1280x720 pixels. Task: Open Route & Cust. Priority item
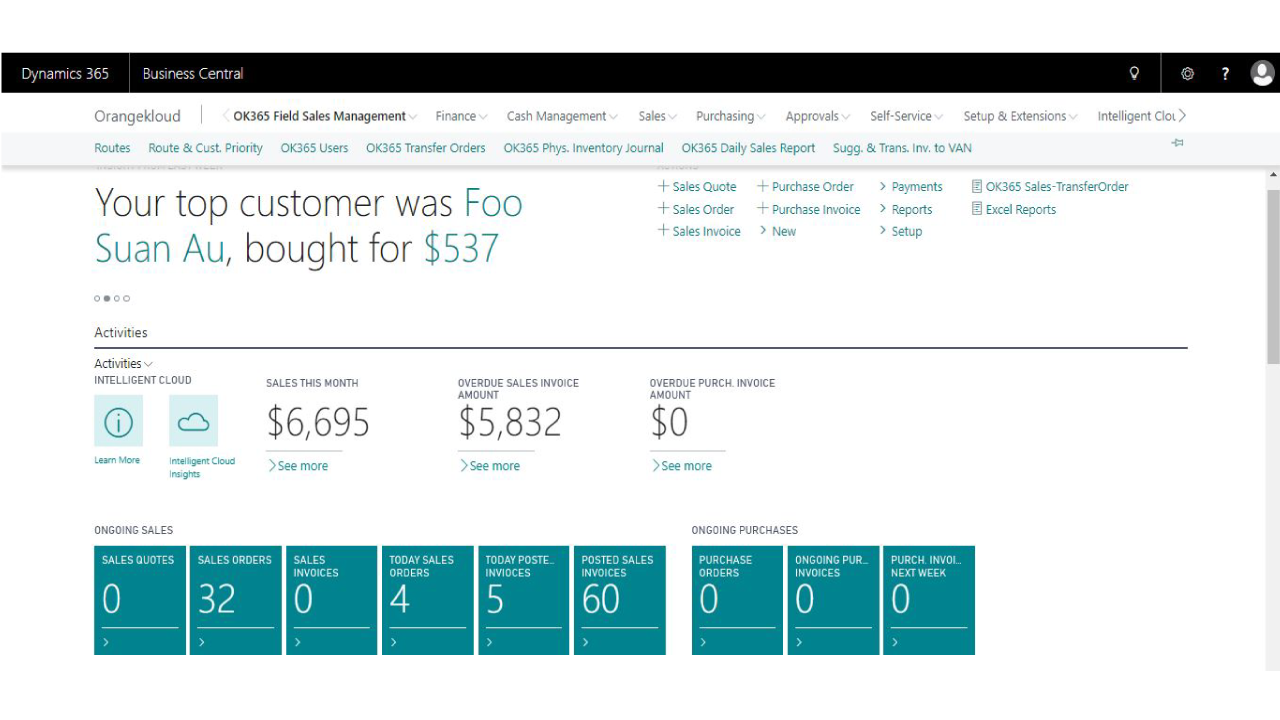pyautogui.click(x=205, y=148)
